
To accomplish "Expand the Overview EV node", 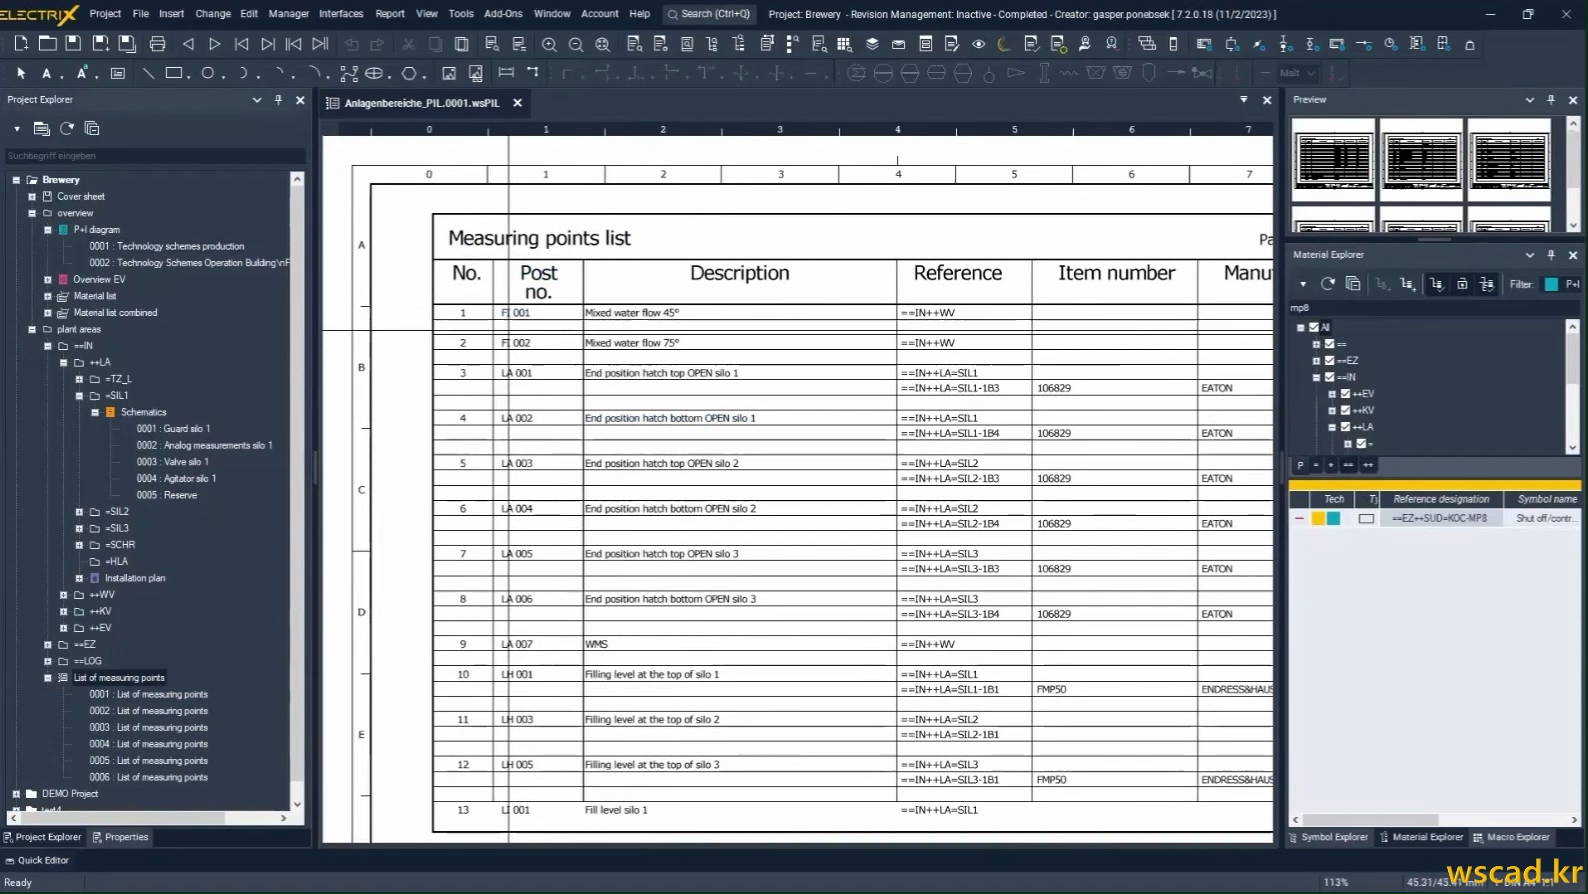I will click(x=48, y=280).
